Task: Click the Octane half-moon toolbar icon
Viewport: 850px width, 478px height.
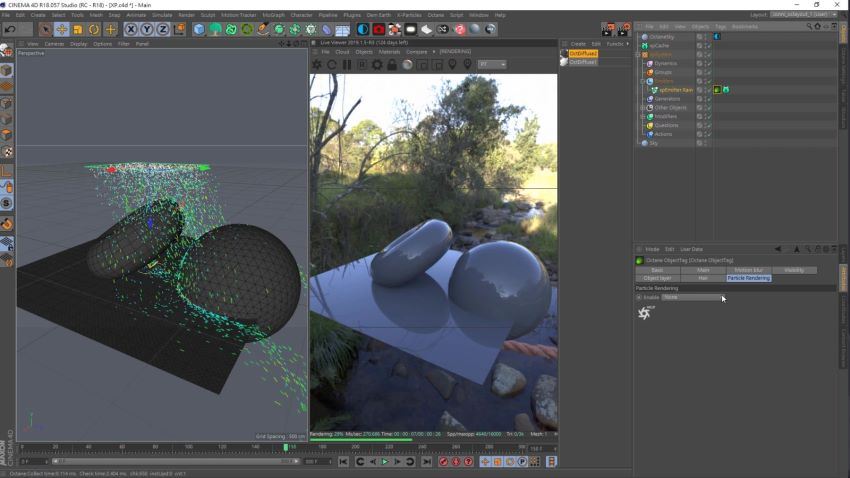Action: (x=363, y=29)
